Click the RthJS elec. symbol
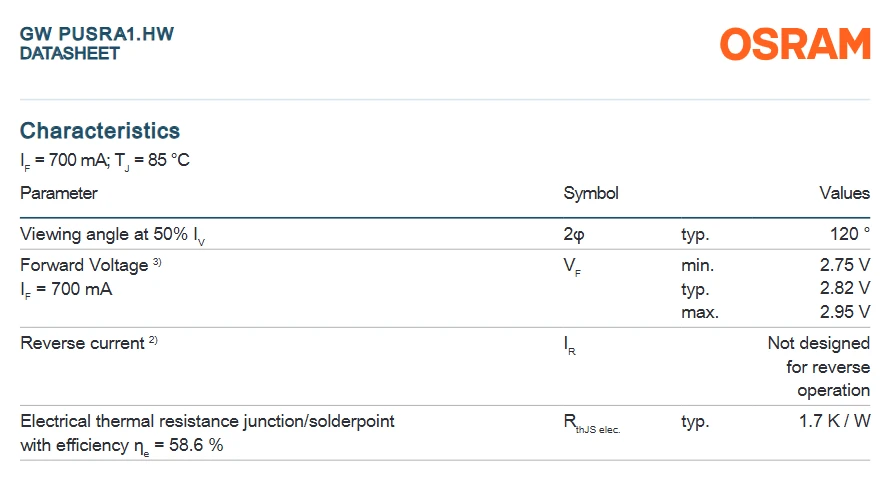Image resolution: width=891 pixels, height=481 pixels. point(592,424)
